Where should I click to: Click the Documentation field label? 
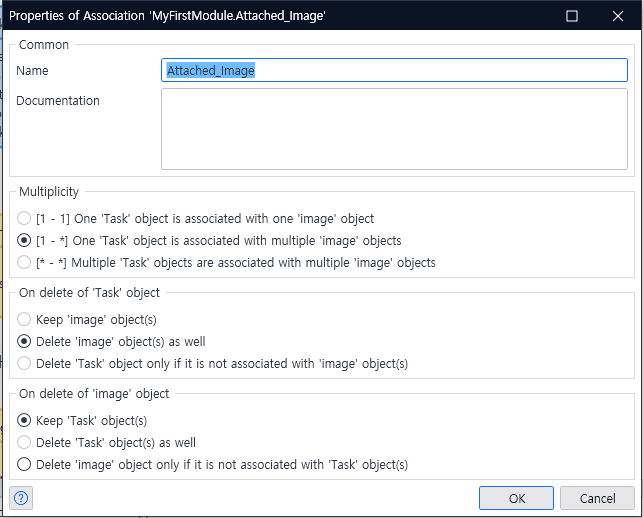click(58, 101)
